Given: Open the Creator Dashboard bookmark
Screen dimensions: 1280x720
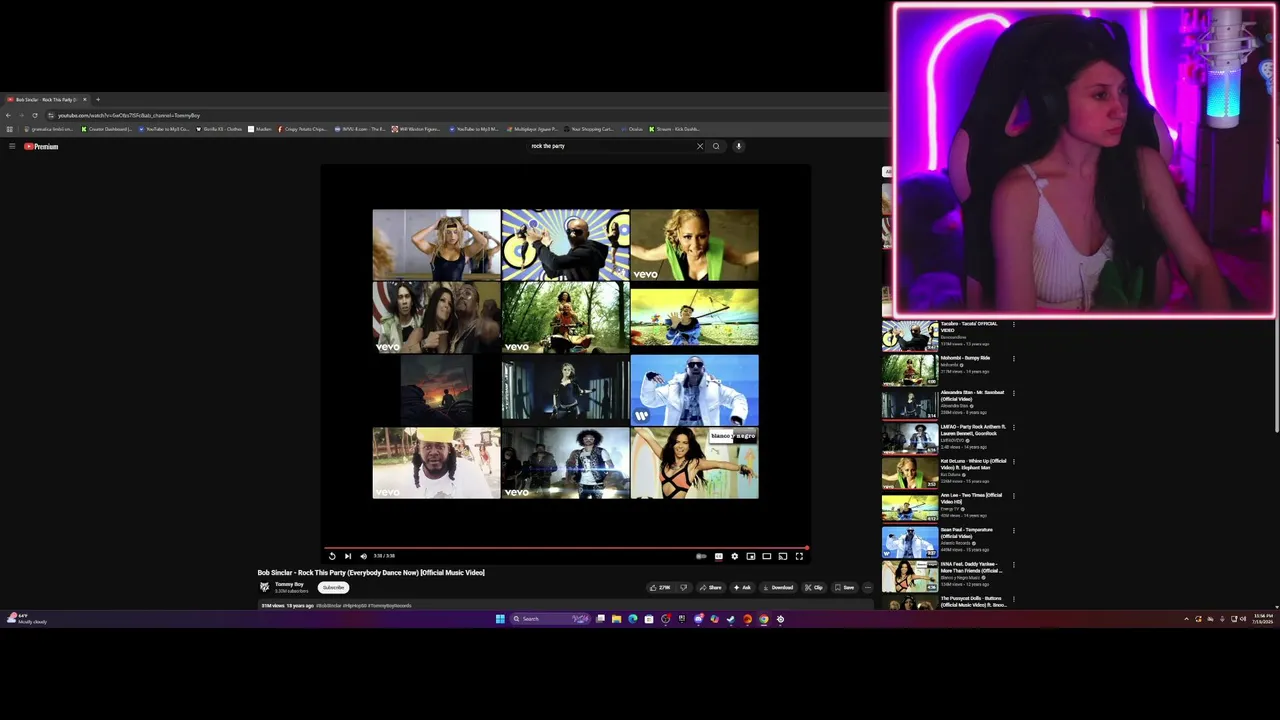Looking at the screenshot, I should pos(107,129).
